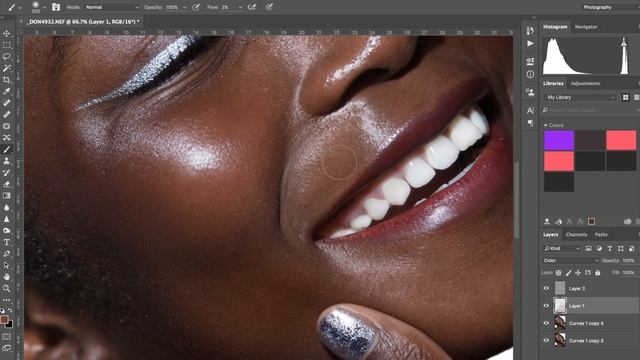Switch to the Channels tab

click(x=576, y=235)
